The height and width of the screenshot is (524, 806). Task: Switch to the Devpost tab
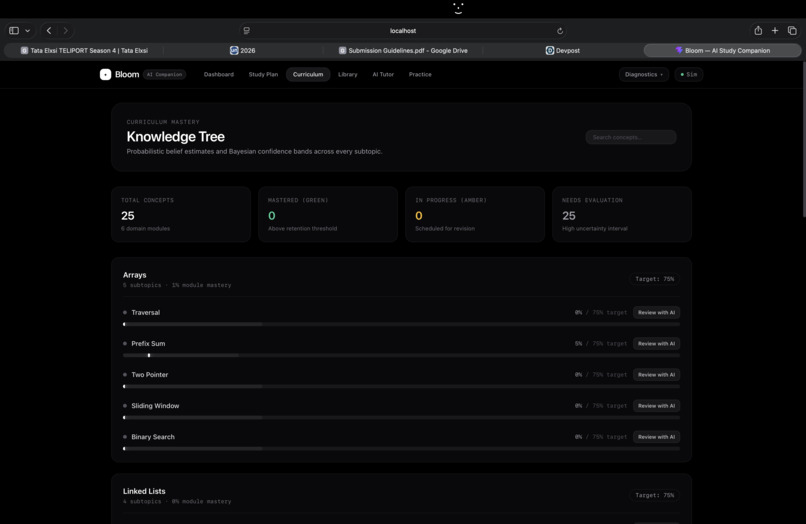pyautogui.click(x=562, y=50)
